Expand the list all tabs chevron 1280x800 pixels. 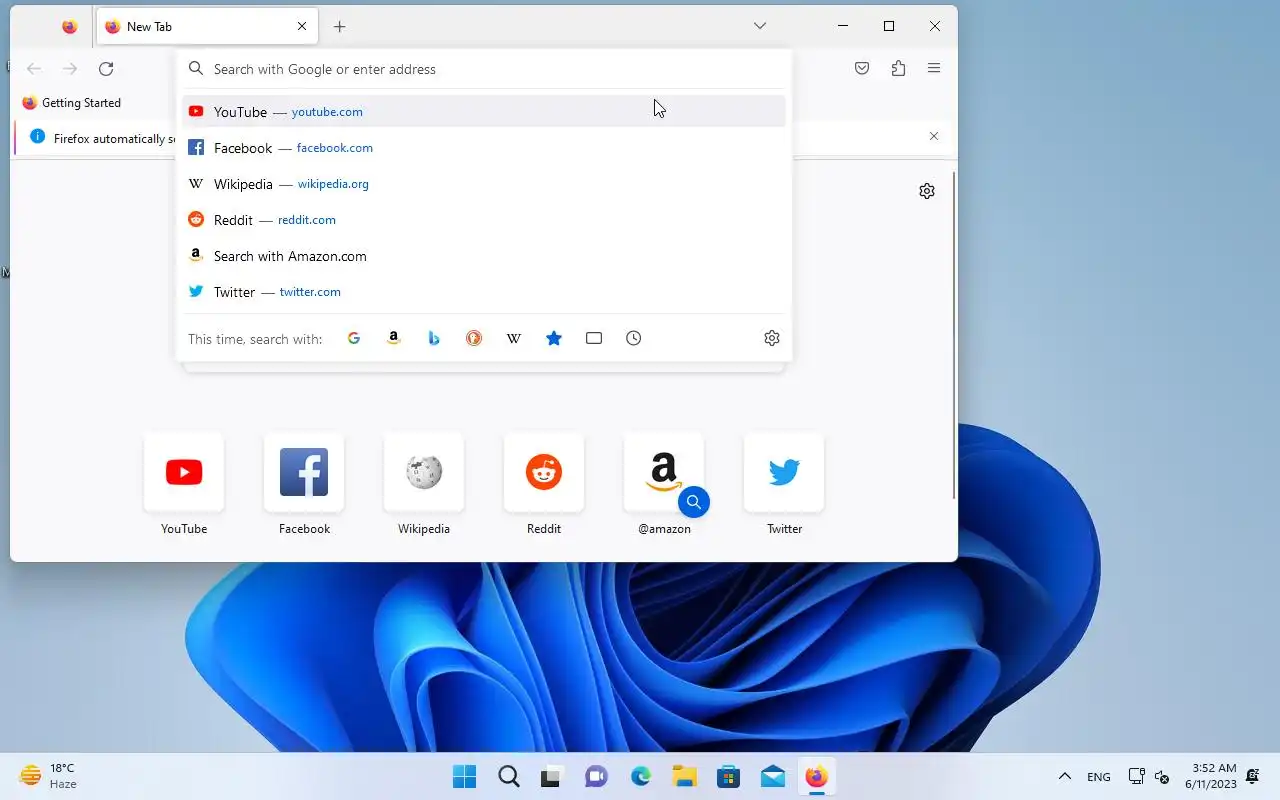click(x=760, y=26)
